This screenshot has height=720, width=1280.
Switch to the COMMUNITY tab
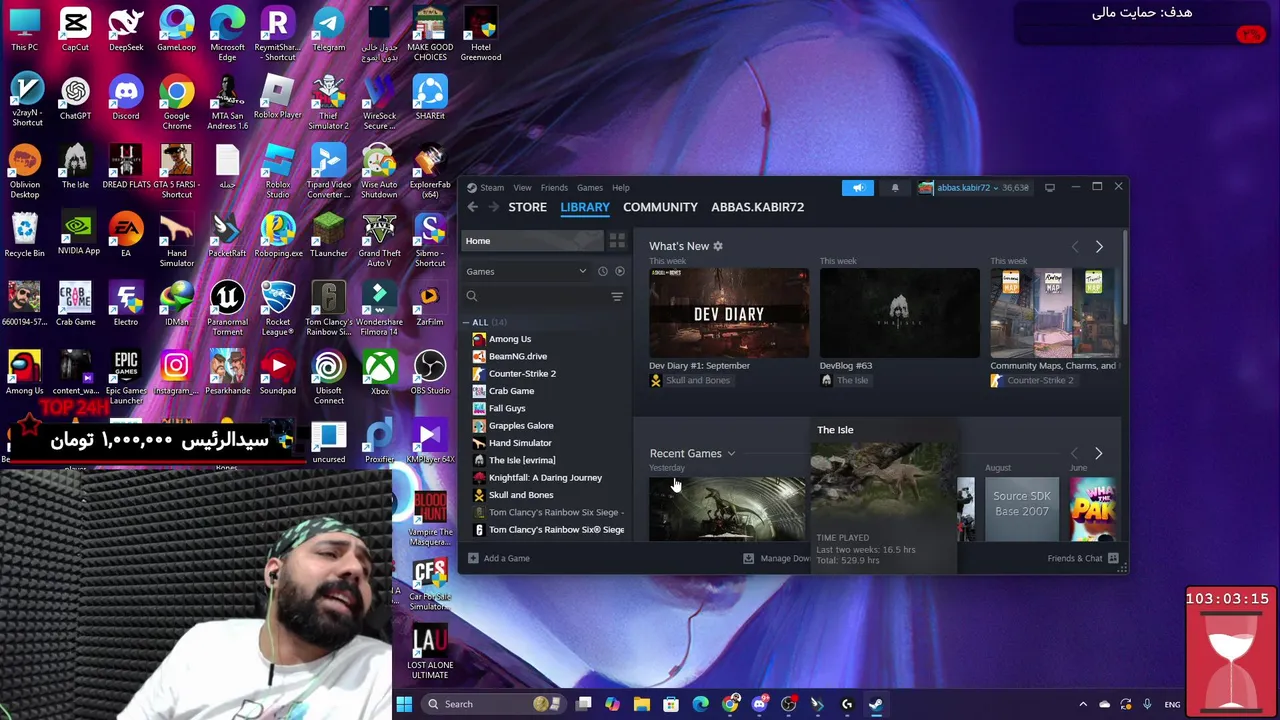(x=660, y=207)
